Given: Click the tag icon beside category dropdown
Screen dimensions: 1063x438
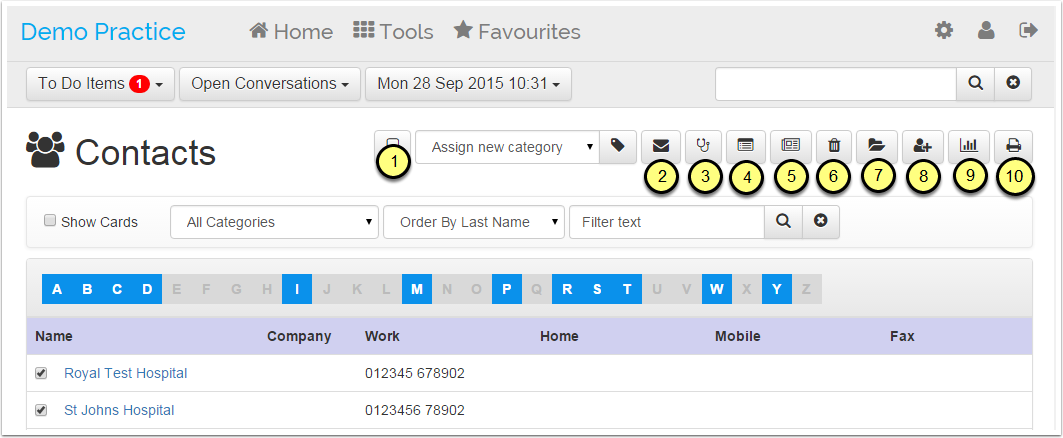Looking at the screenshot, I should 618,146.
